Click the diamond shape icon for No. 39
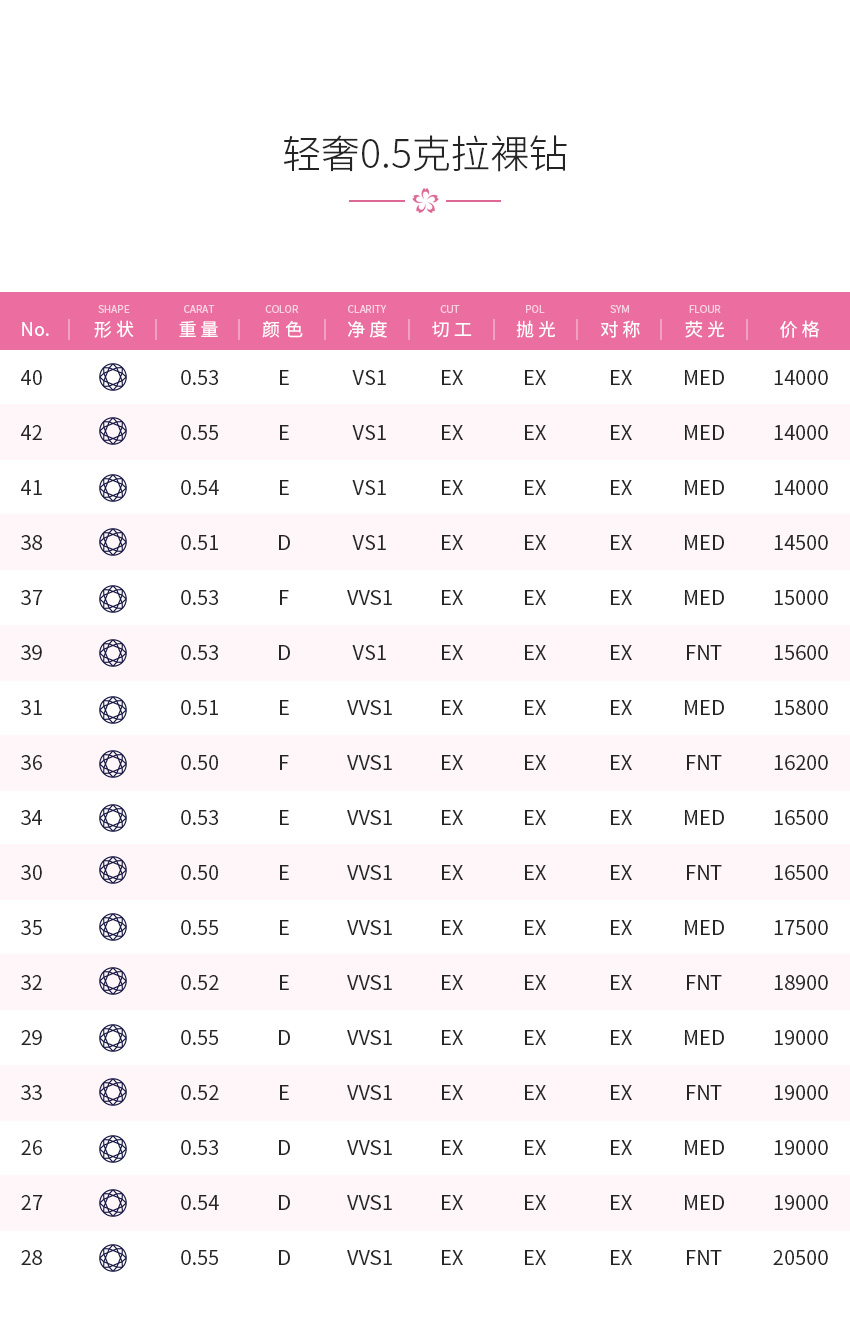 113,653
